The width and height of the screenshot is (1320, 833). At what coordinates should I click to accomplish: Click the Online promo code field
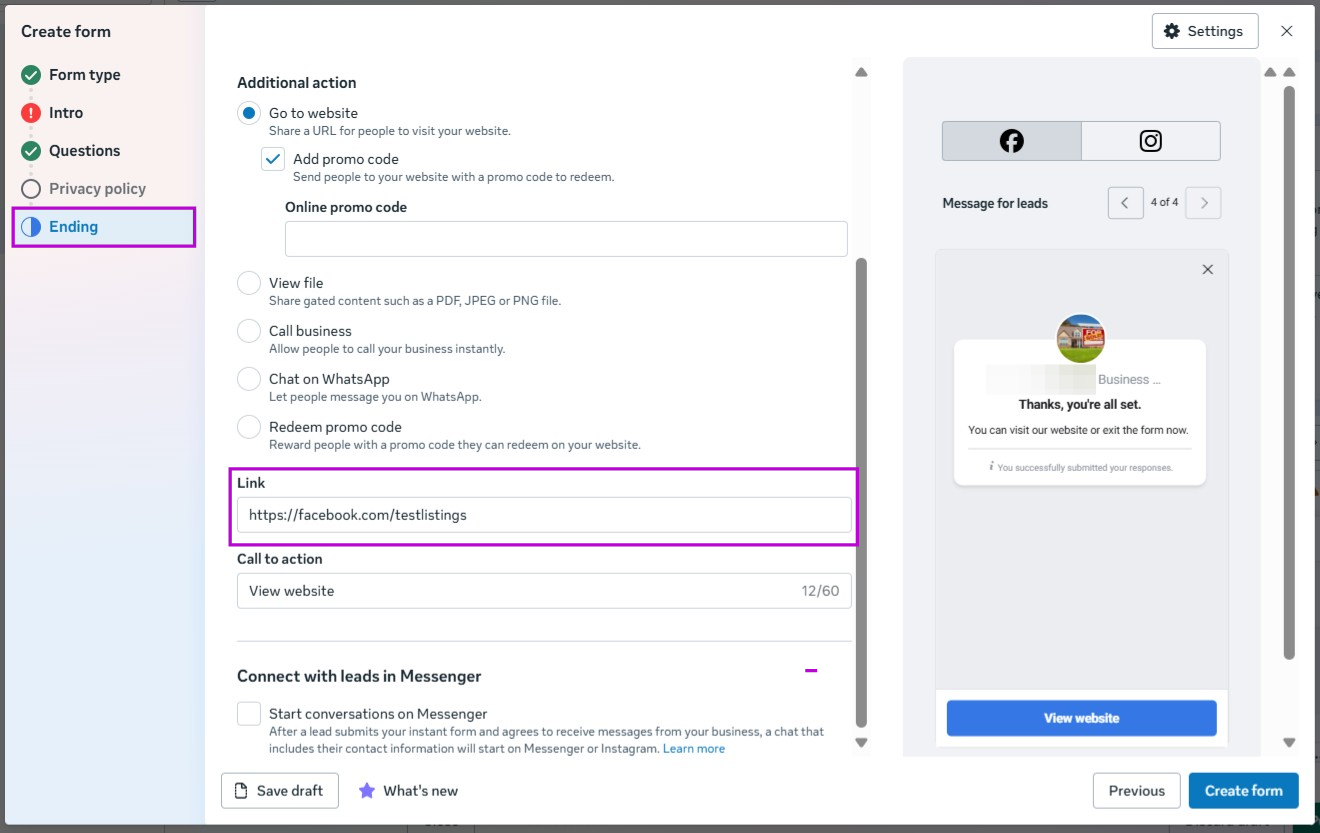pos(566,239)
